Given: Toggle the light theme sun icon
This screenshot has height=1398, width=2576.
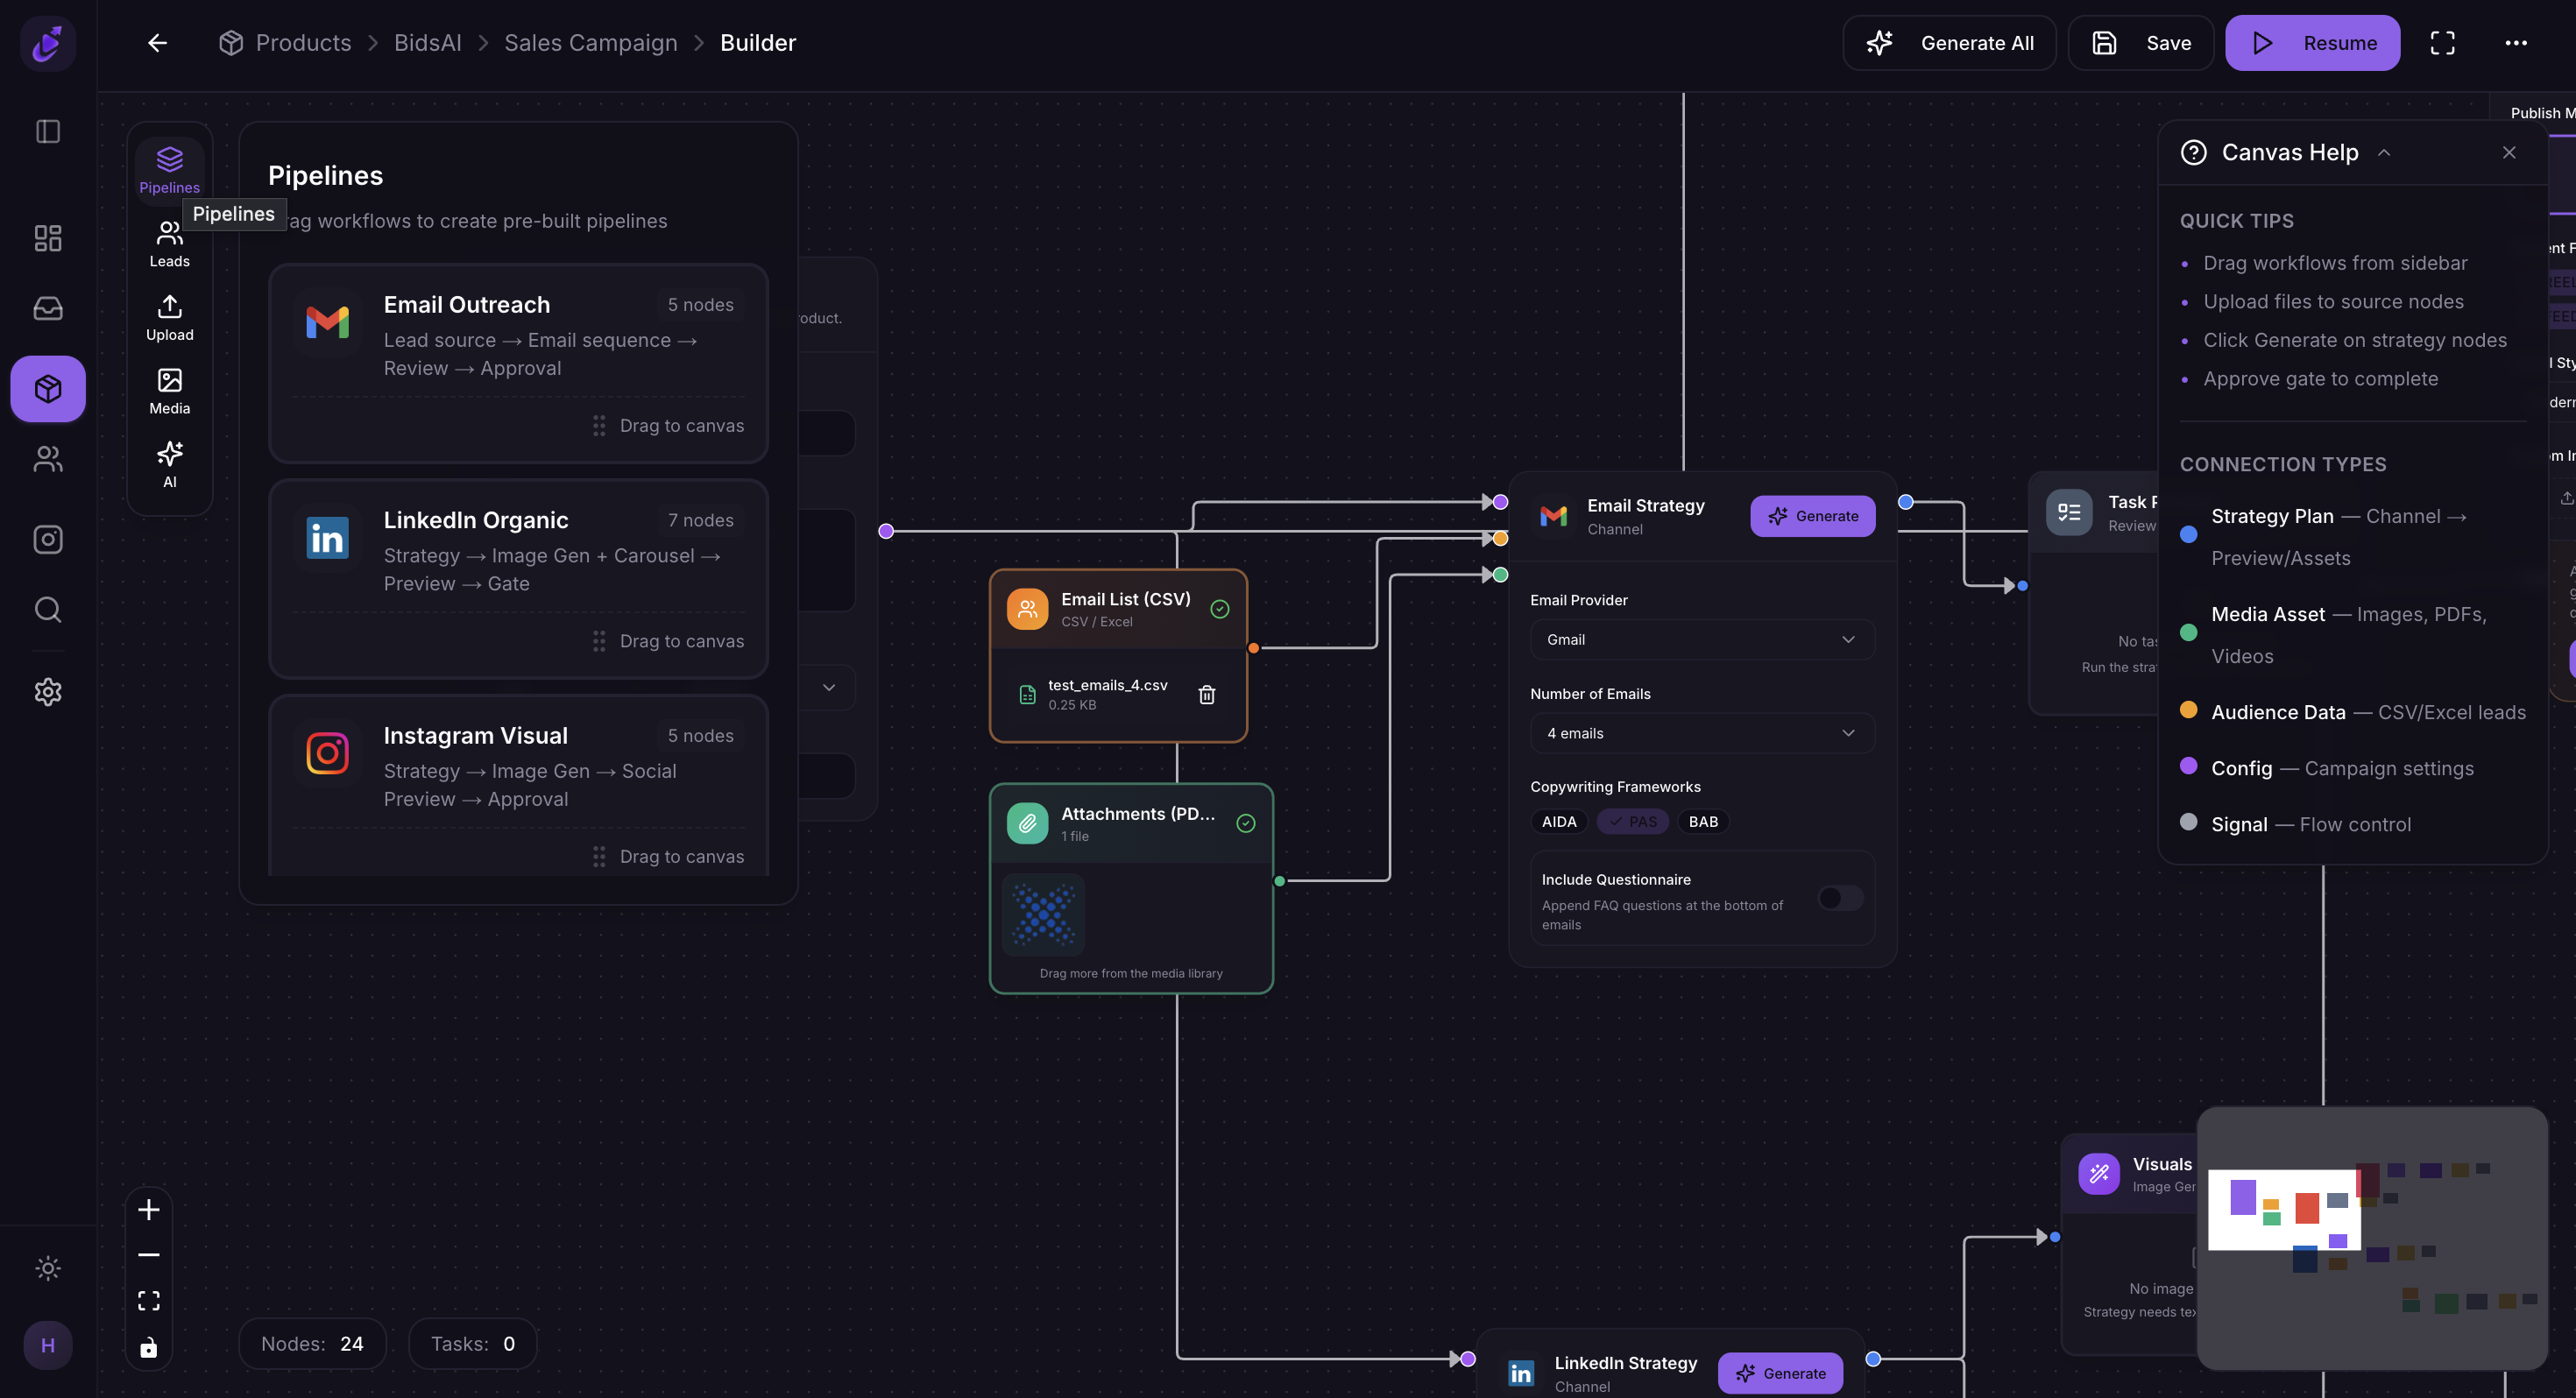Looking at the screenshot, I should point(48,1268).
